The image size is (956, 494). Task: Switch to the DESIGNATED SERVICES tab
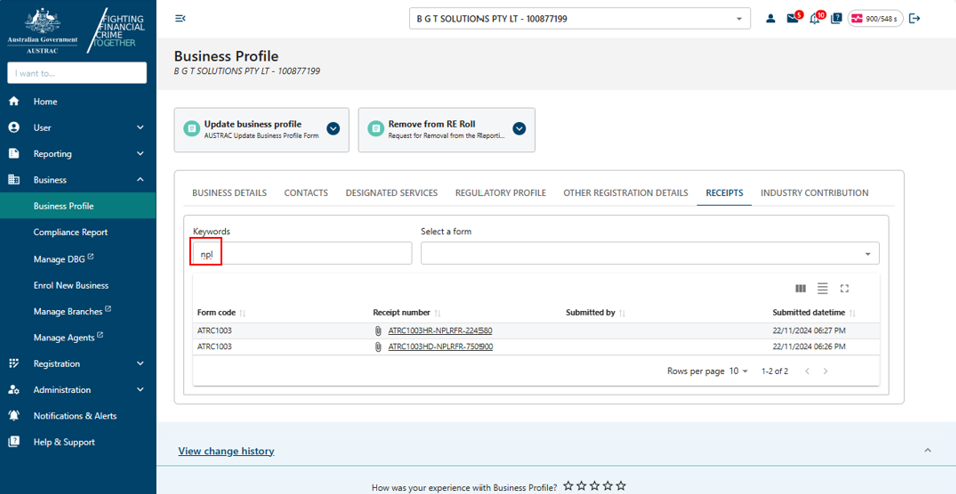pyautogui.click(x=391, y=193)
